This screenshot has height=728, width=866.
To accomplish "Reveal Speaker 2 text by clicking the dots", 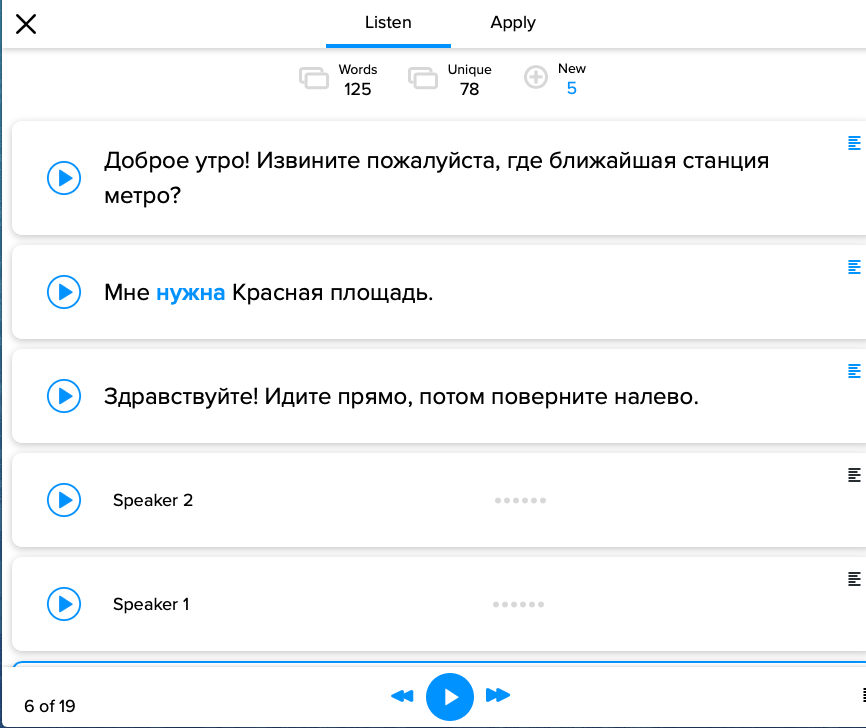I will point(520,500).
